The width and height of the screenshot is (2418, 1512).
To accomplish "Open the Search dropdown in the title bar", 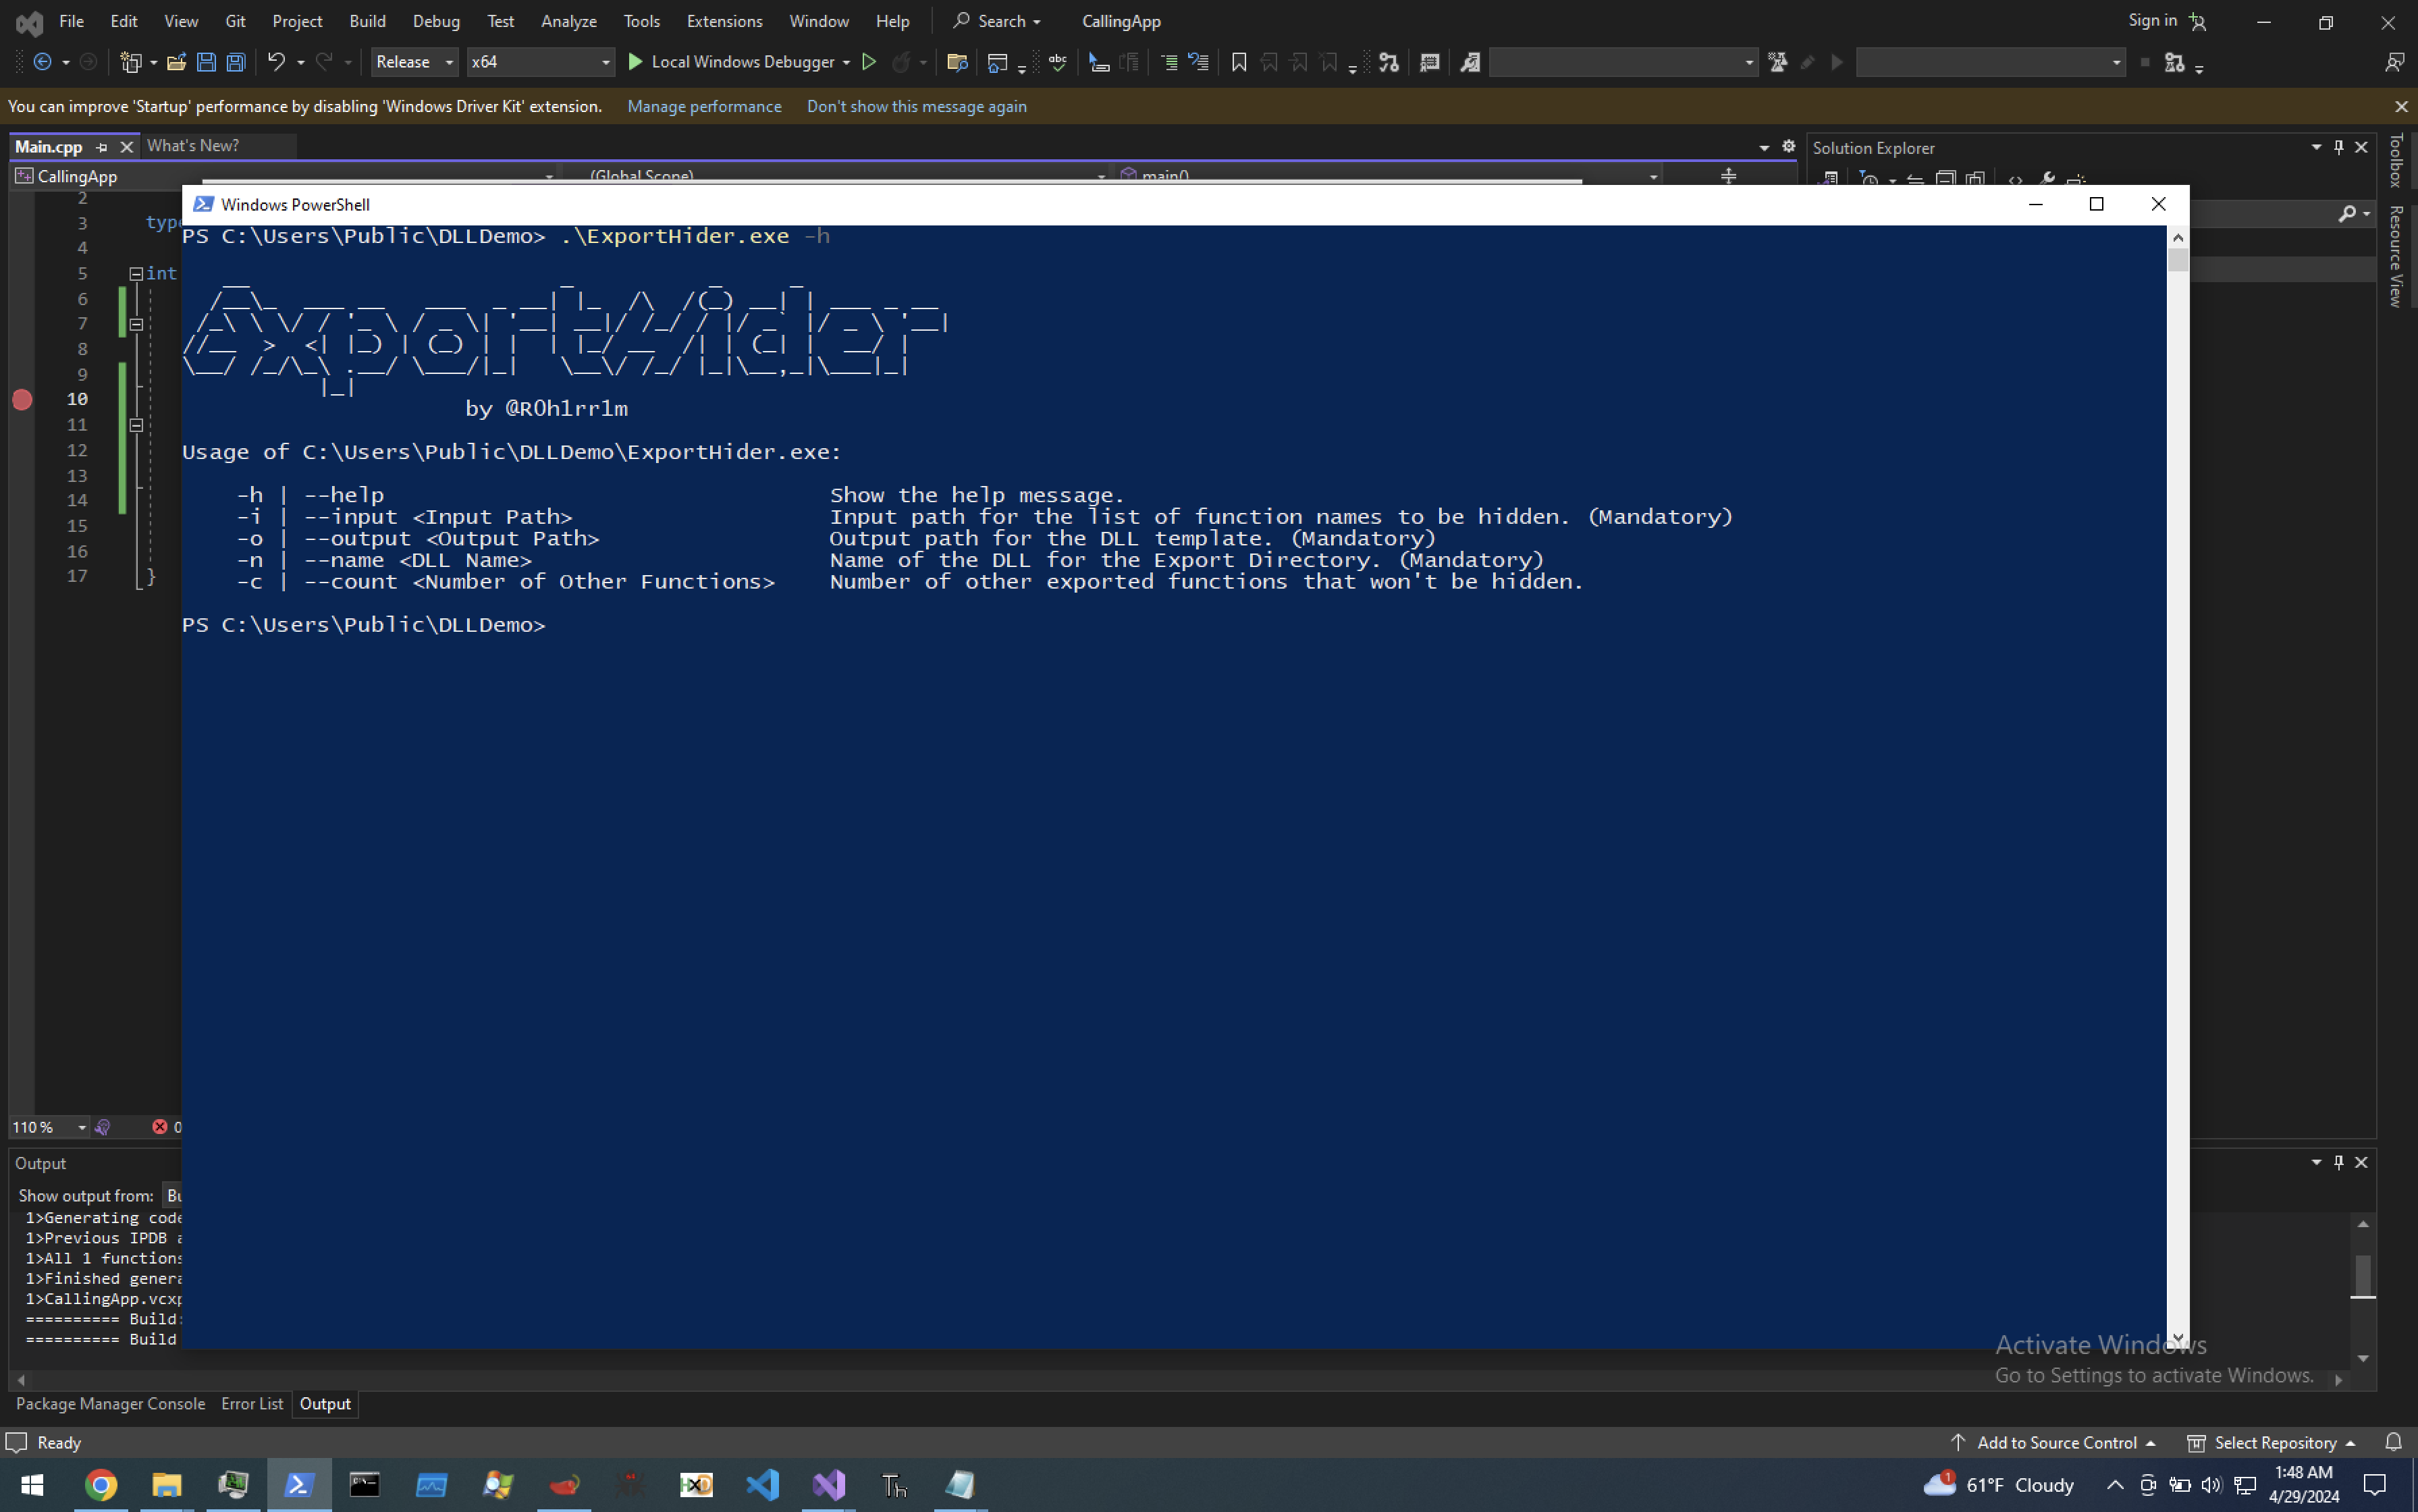I will click(x=997, y=21).
